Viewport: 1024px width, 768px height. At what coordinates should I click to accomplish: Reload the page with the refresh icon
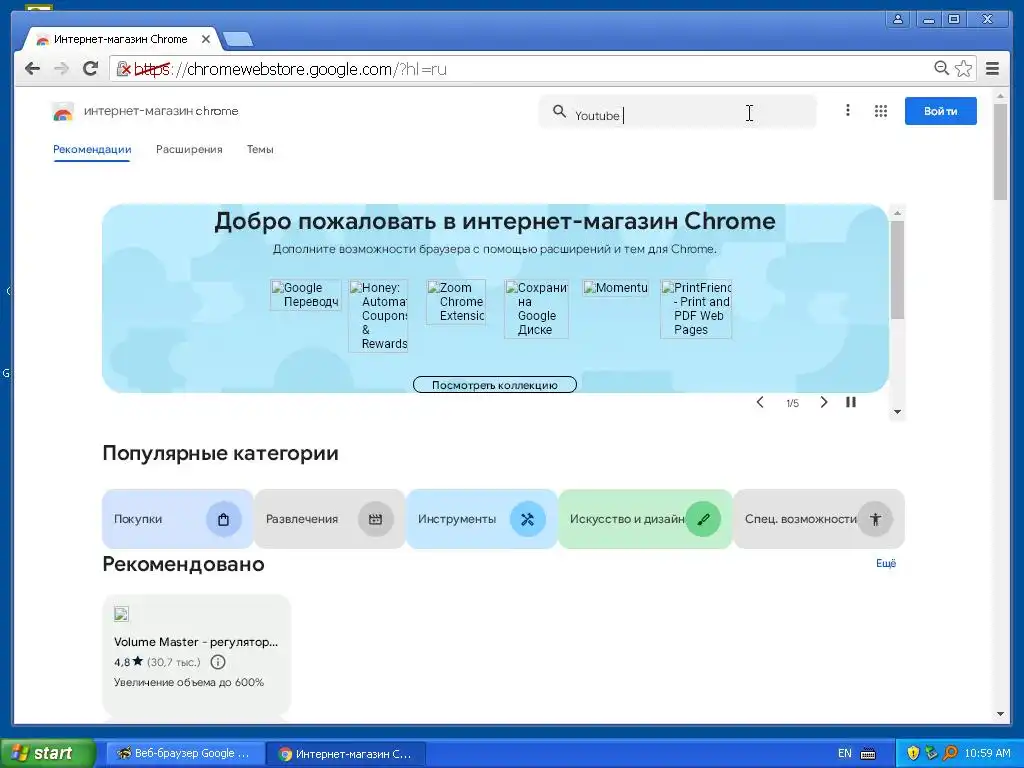(90, 69)
